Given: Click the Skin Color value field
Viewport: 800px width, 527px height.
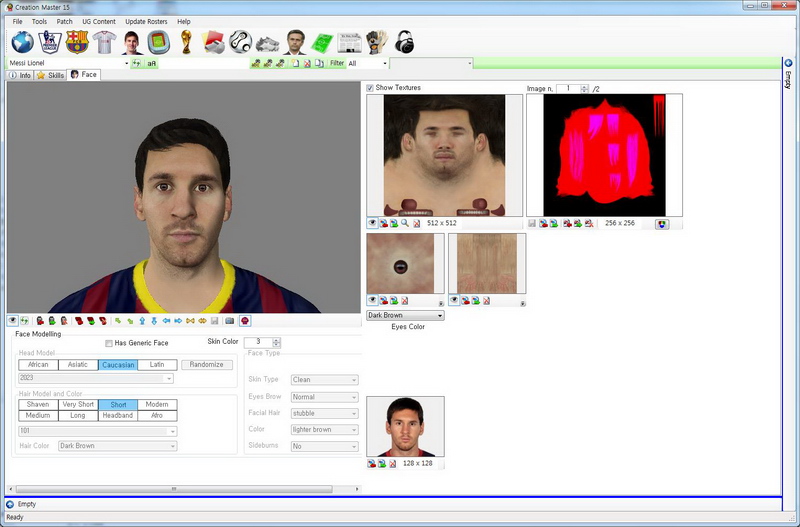Looking at the screenshot, I should tap(259, 343).
